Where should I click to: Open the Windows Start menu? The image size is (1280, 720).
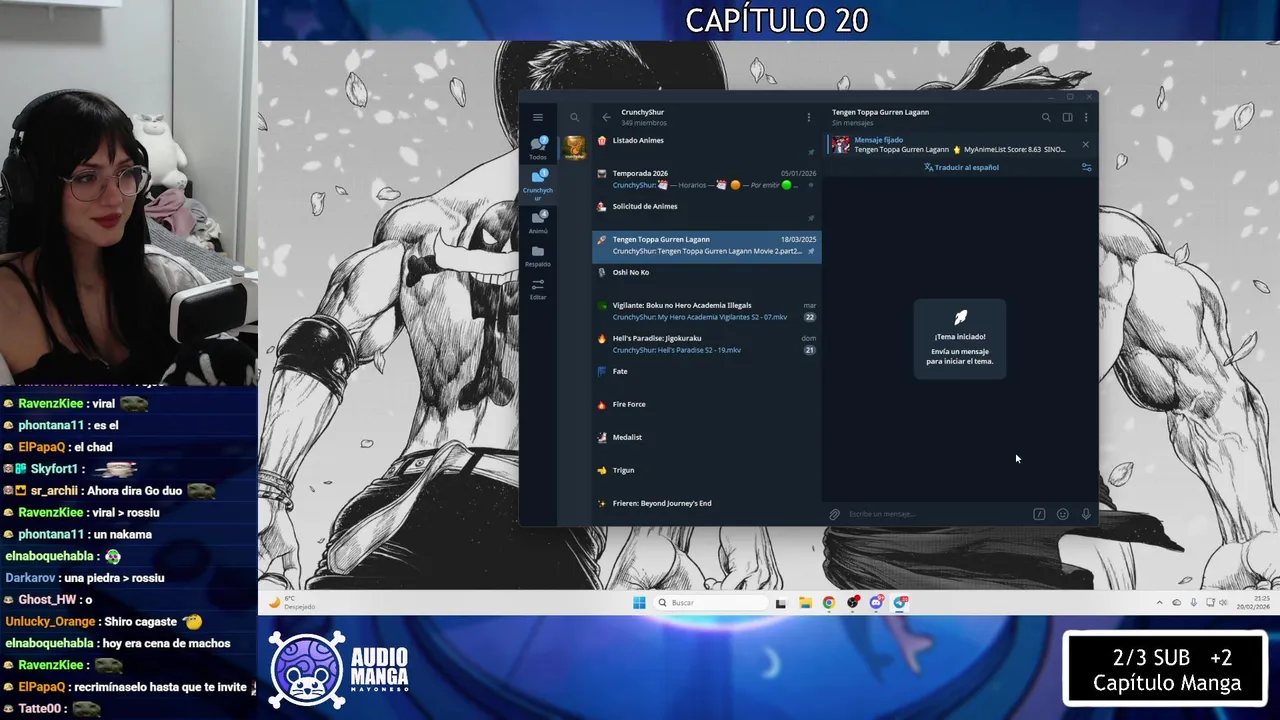pyautogui.click(x=639, y=602)
